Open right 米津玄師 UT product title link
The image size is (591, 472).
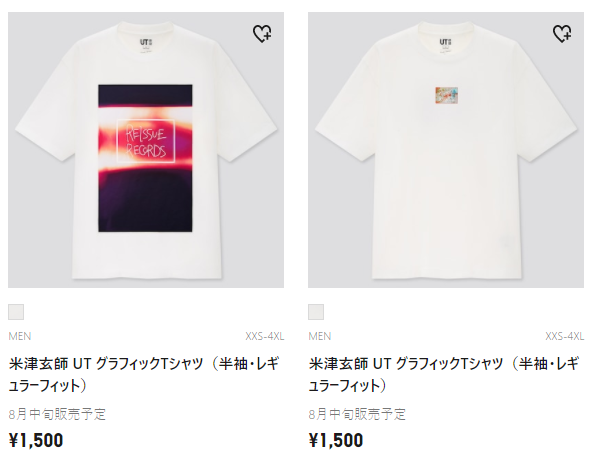click(444, 375)
